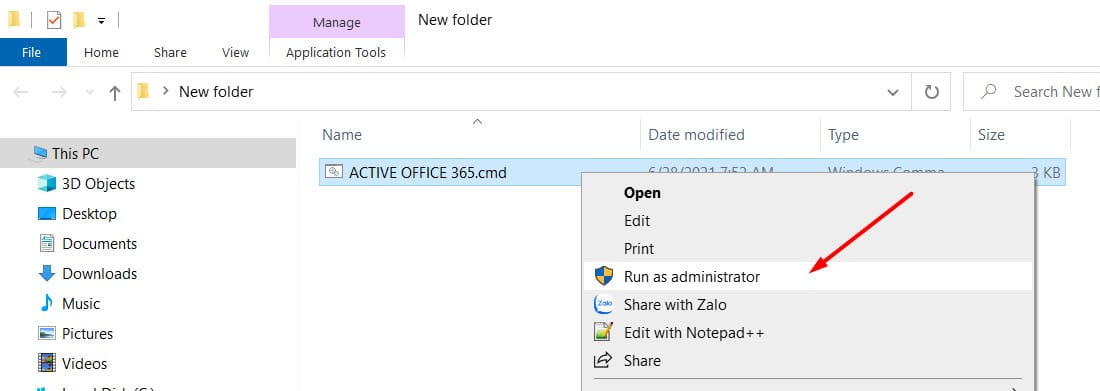Click the search magnifier icon
Screen dimensions: 1100x391
(988, 91)
